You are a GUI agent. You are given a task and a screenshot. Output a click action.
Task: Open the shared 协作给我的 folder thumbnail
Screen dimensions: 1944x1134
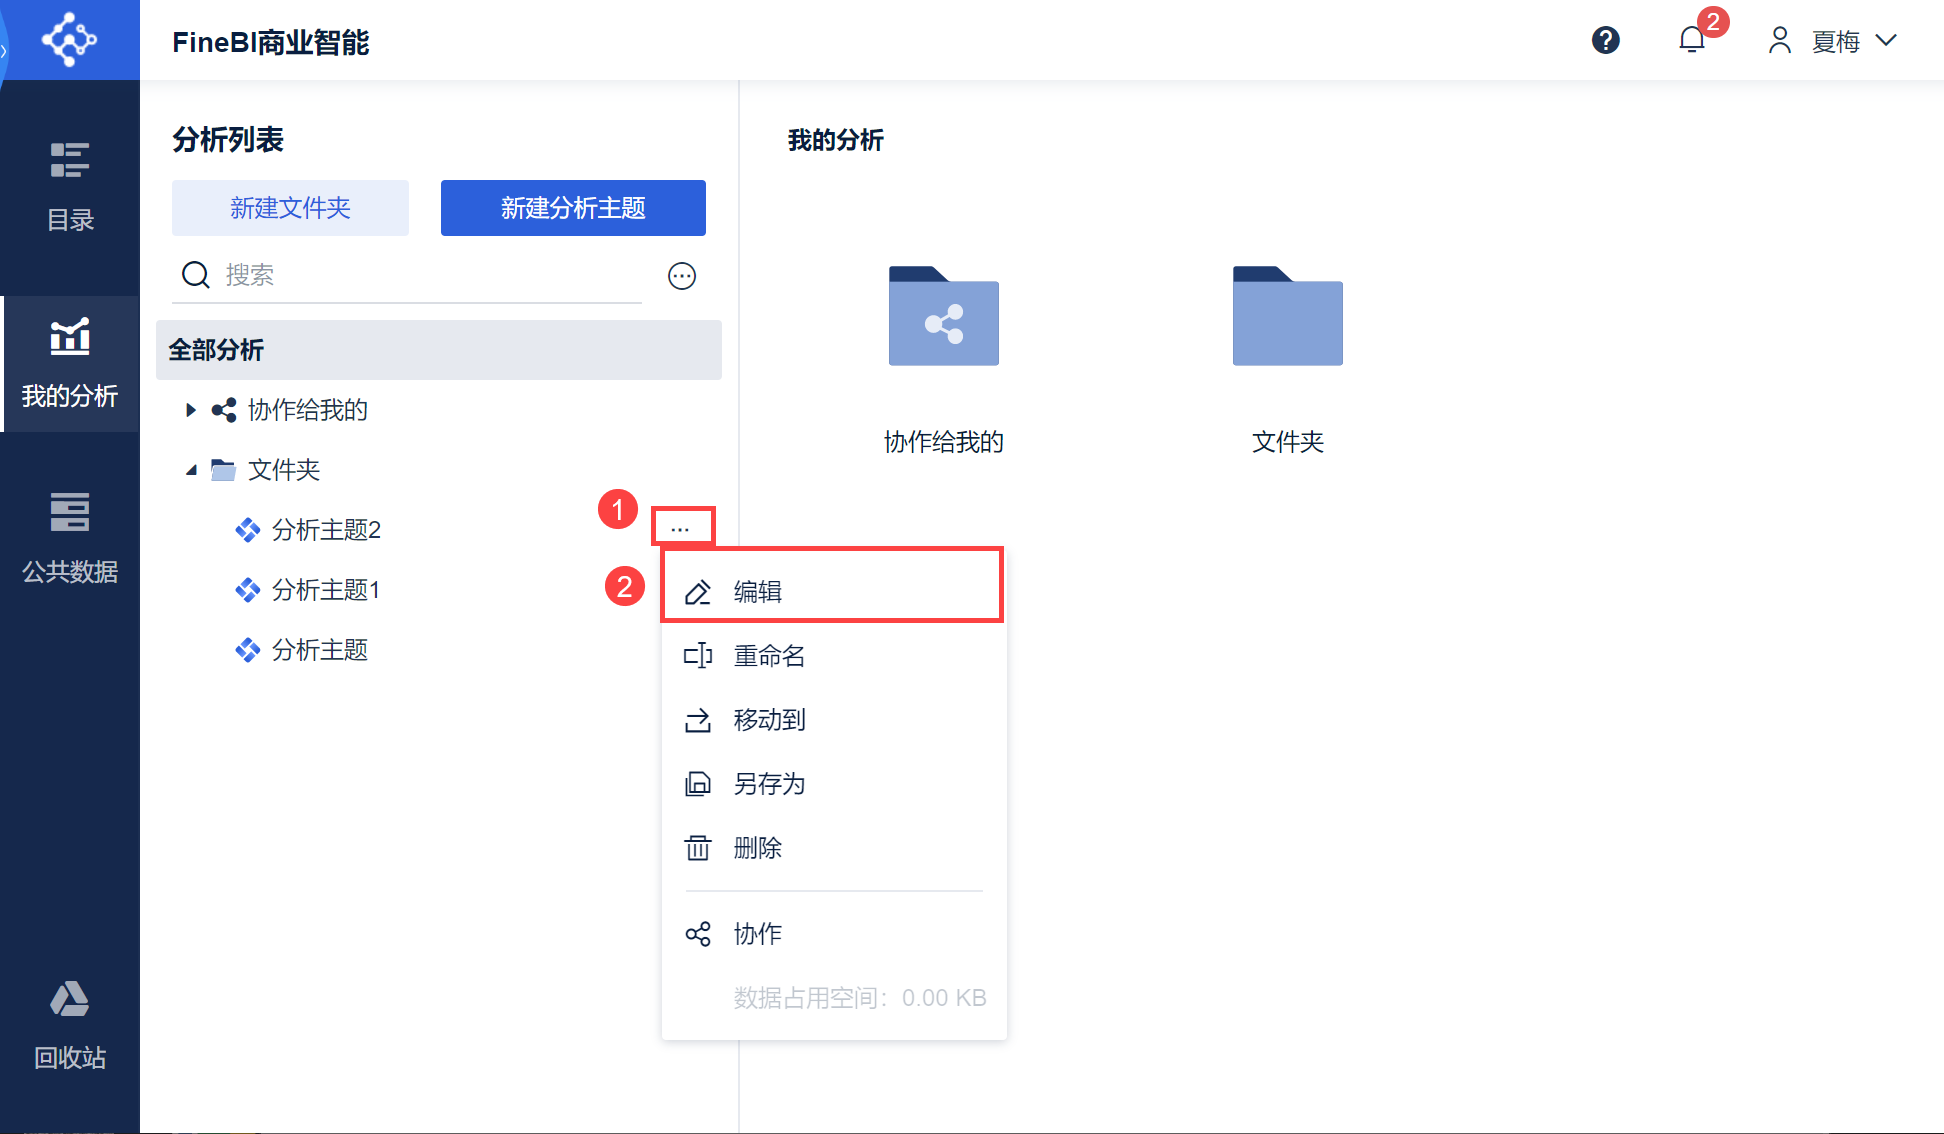943,317
